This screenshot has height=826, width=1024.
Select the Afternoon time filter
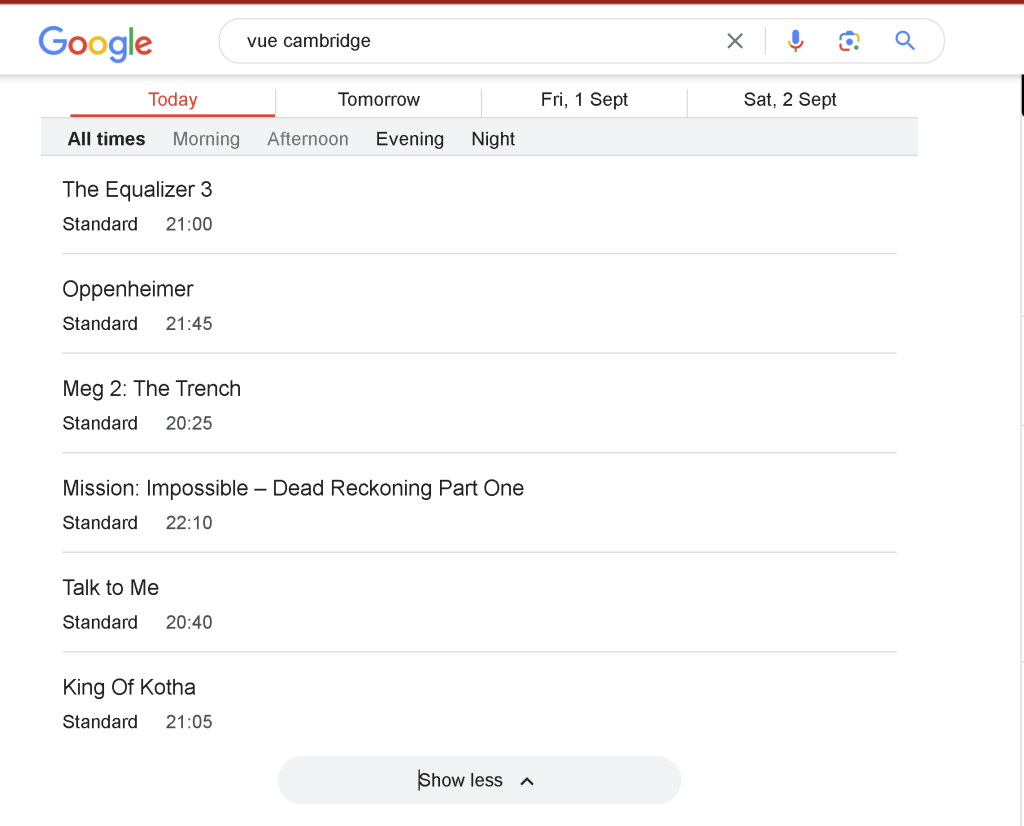tap(308, 139)
